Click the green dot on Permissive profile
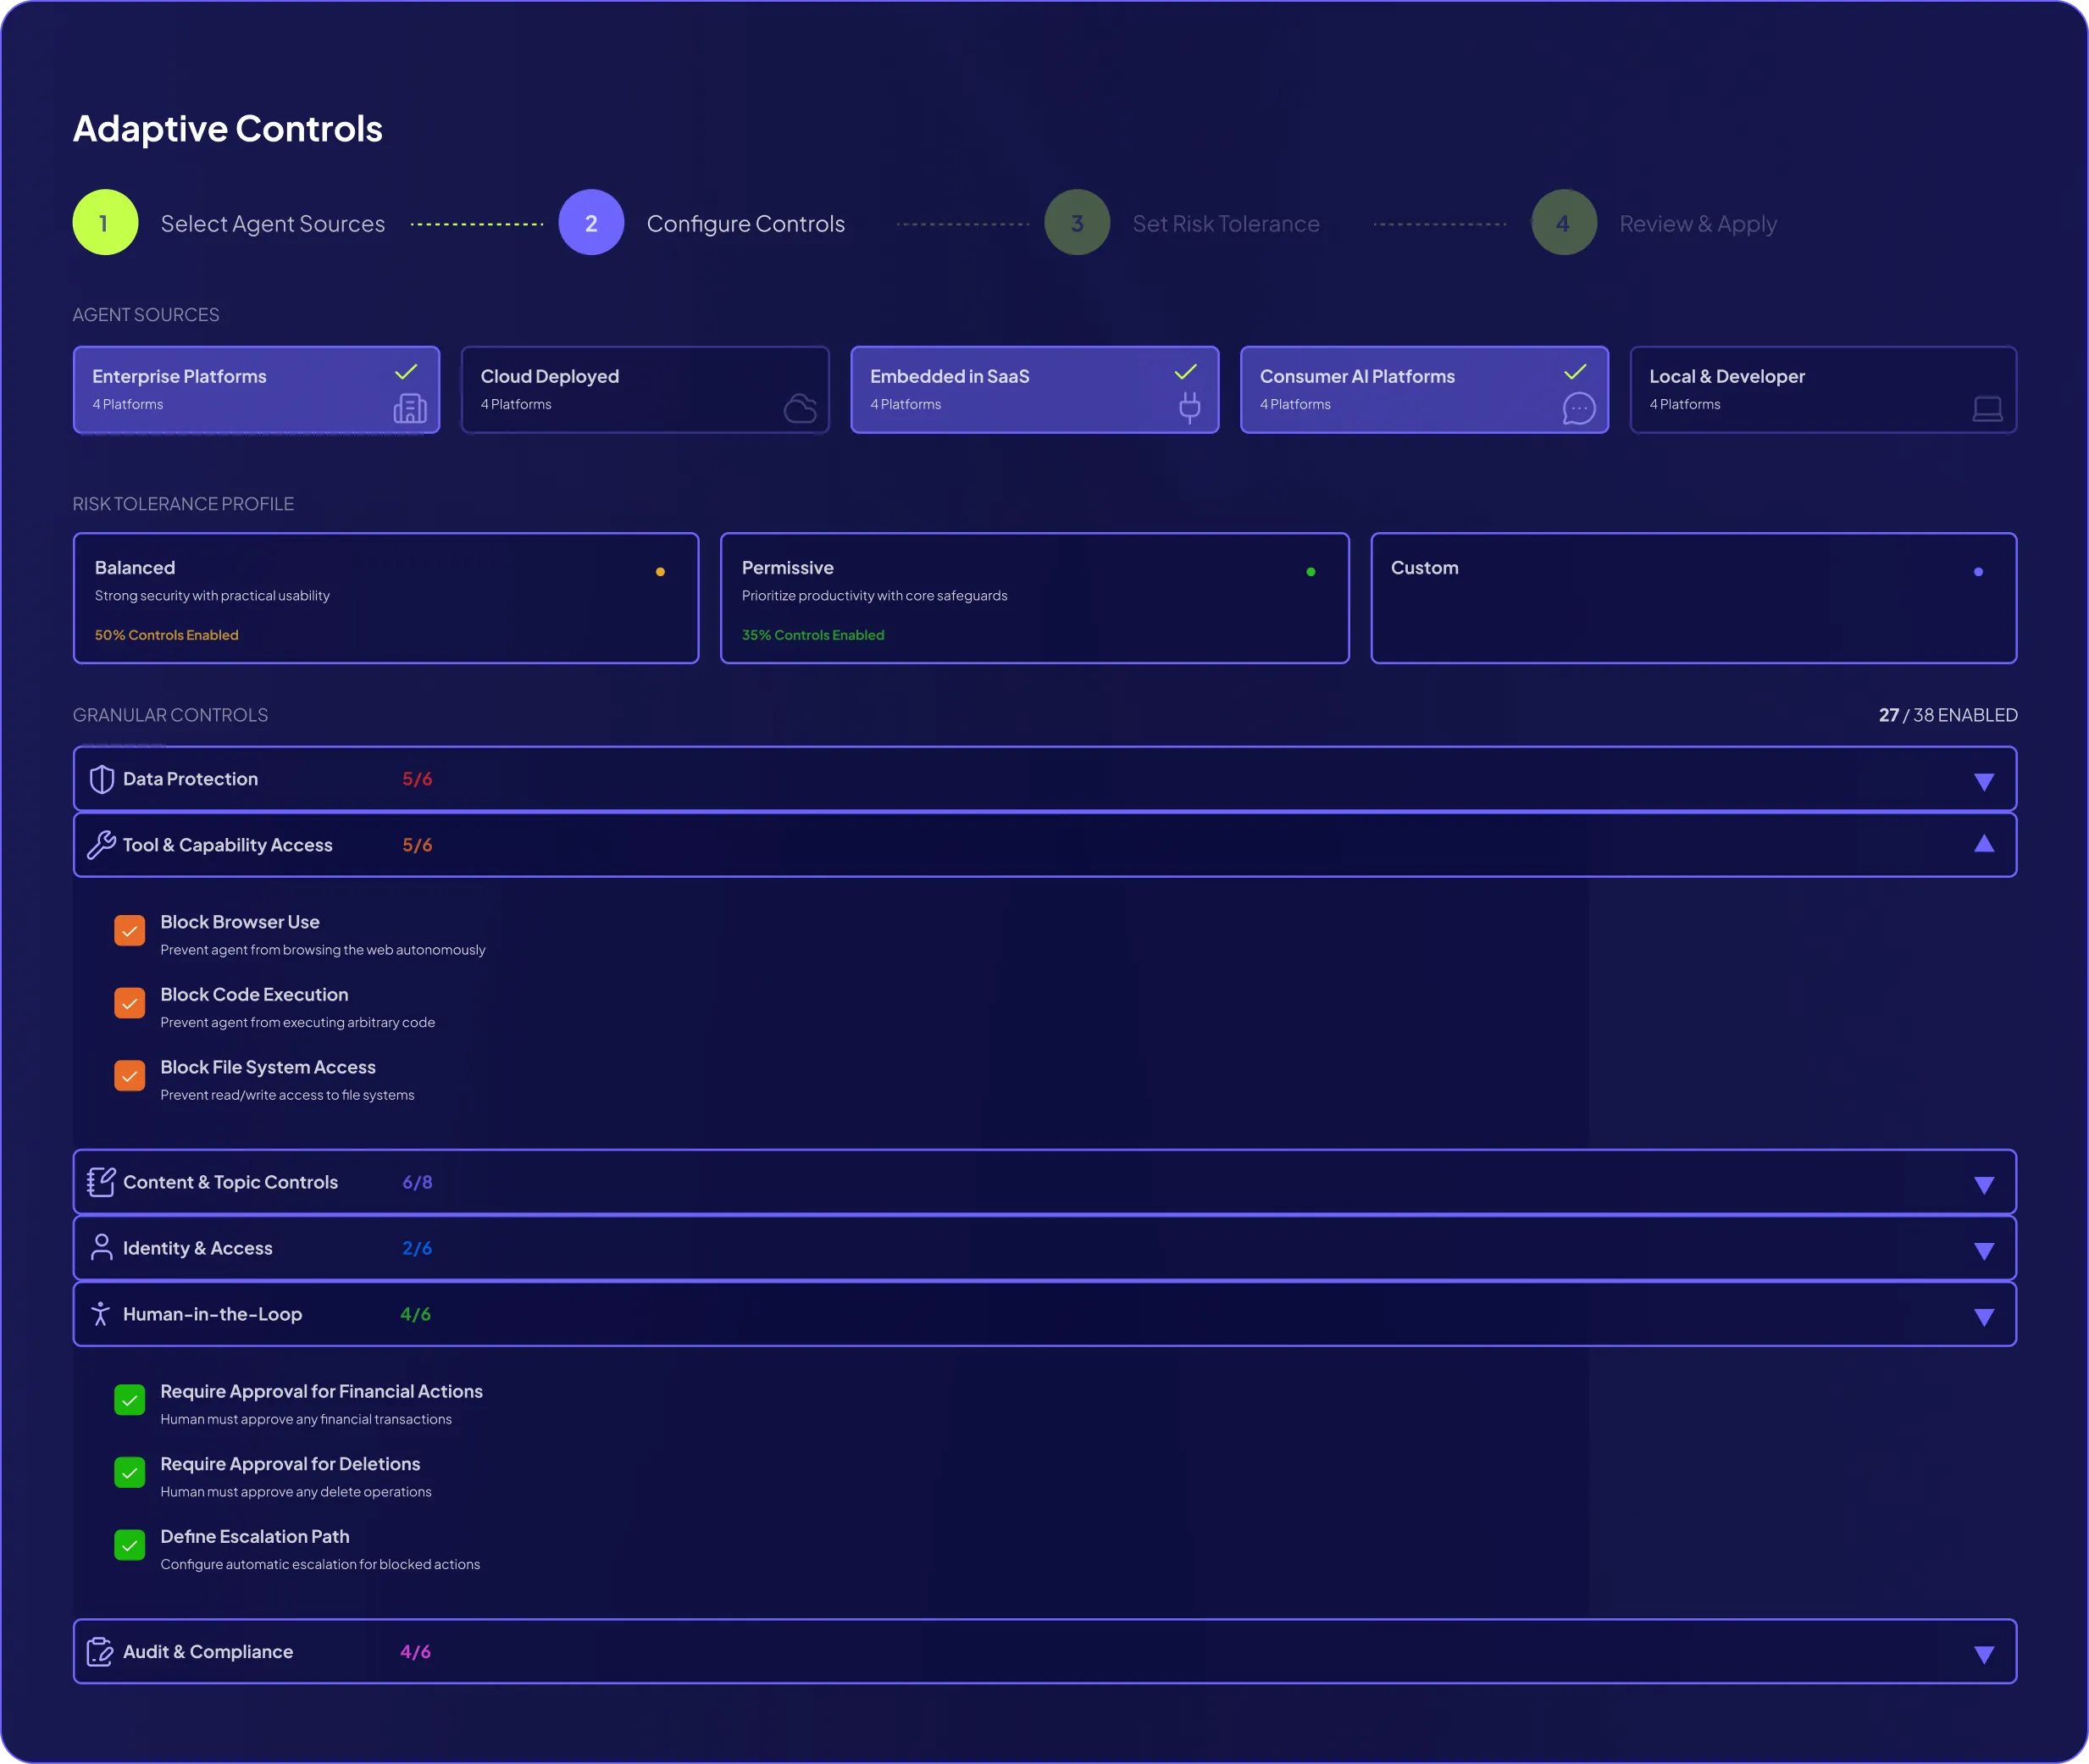The width and height of the screenshot is (2089, 1764). tap(1310, 572)
